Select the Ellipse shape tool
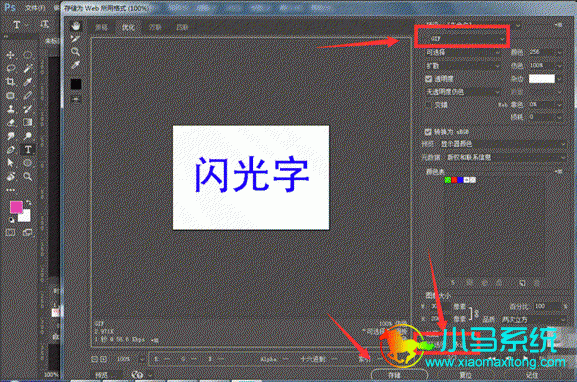The width and height of the screenshot is (577, 382). click(x=28, y=163)
